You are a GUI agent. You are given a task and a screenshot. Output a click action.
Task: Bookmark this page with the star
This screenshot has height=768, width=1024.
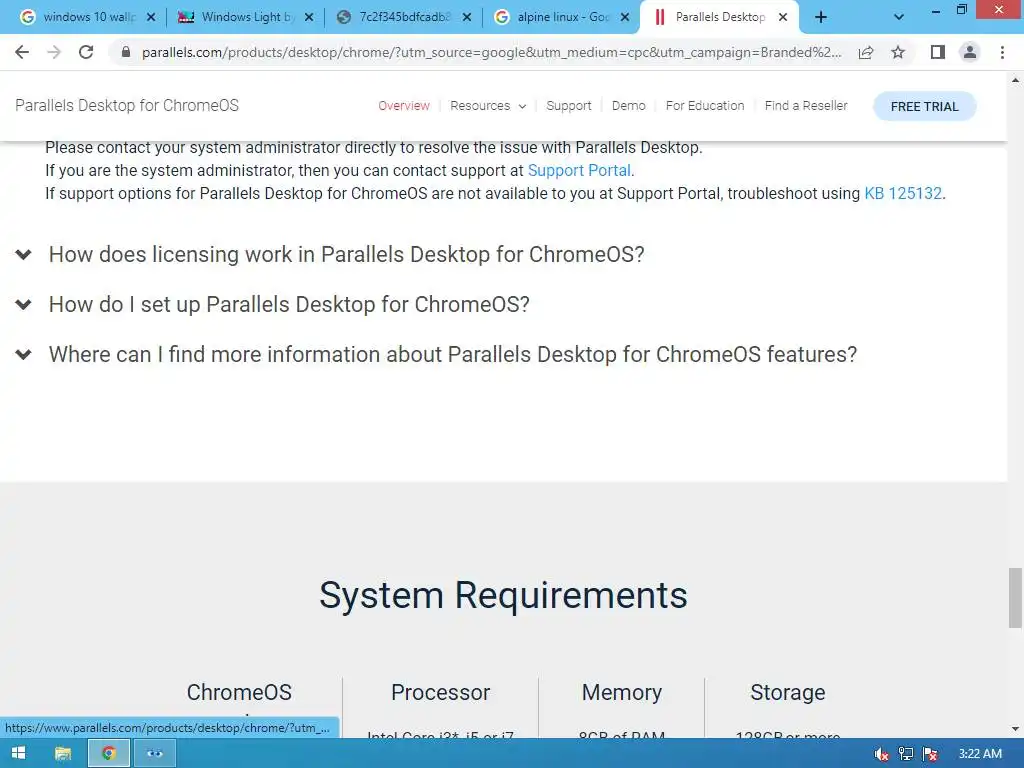898,52
